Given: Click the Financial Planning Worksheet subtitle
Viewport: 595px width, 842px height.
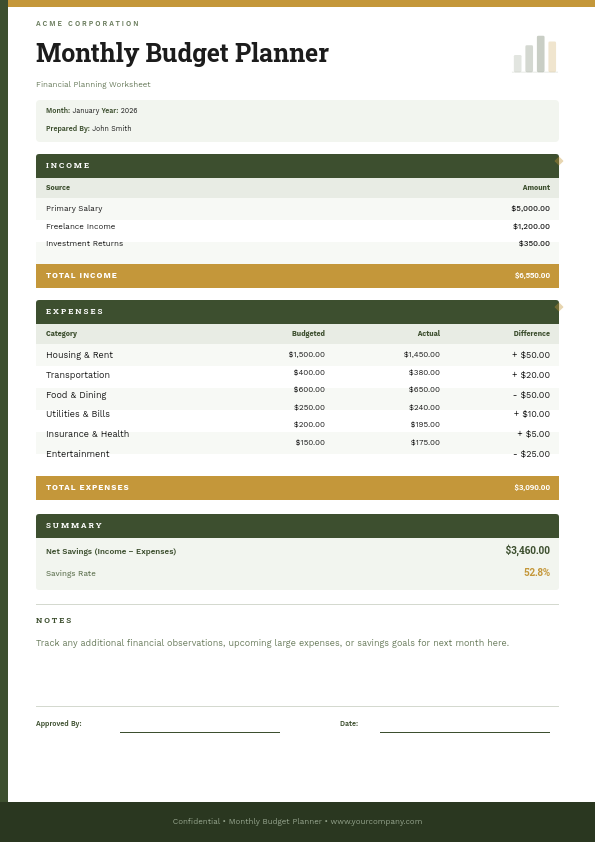Looking at the screenshot, I should [x=93, y=84].
